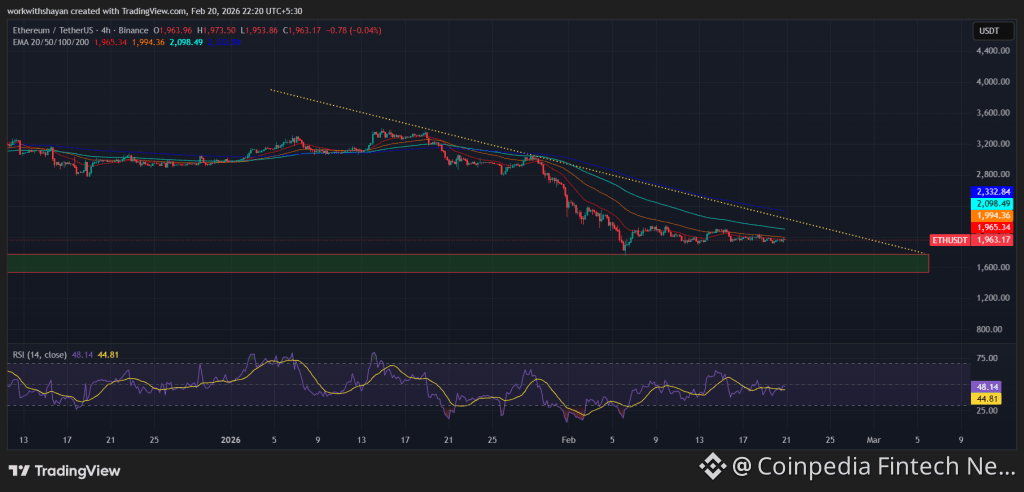Select the cyan 2,098.49 EMA price label
1024x492 pixels.
[991, 203]
